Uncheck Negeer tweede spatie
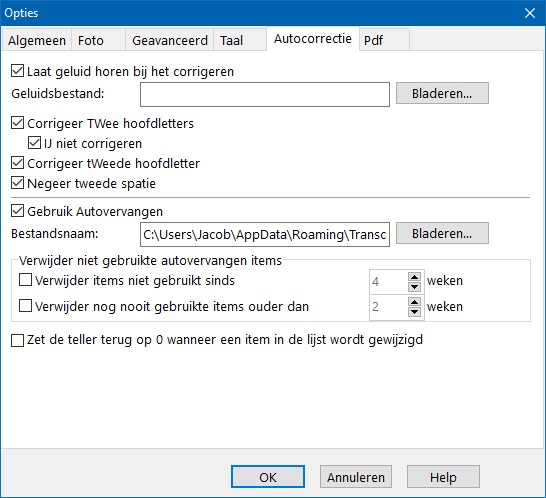Image resolution: width=546 pixels, height=498 pixels. (x=17, y=183)
